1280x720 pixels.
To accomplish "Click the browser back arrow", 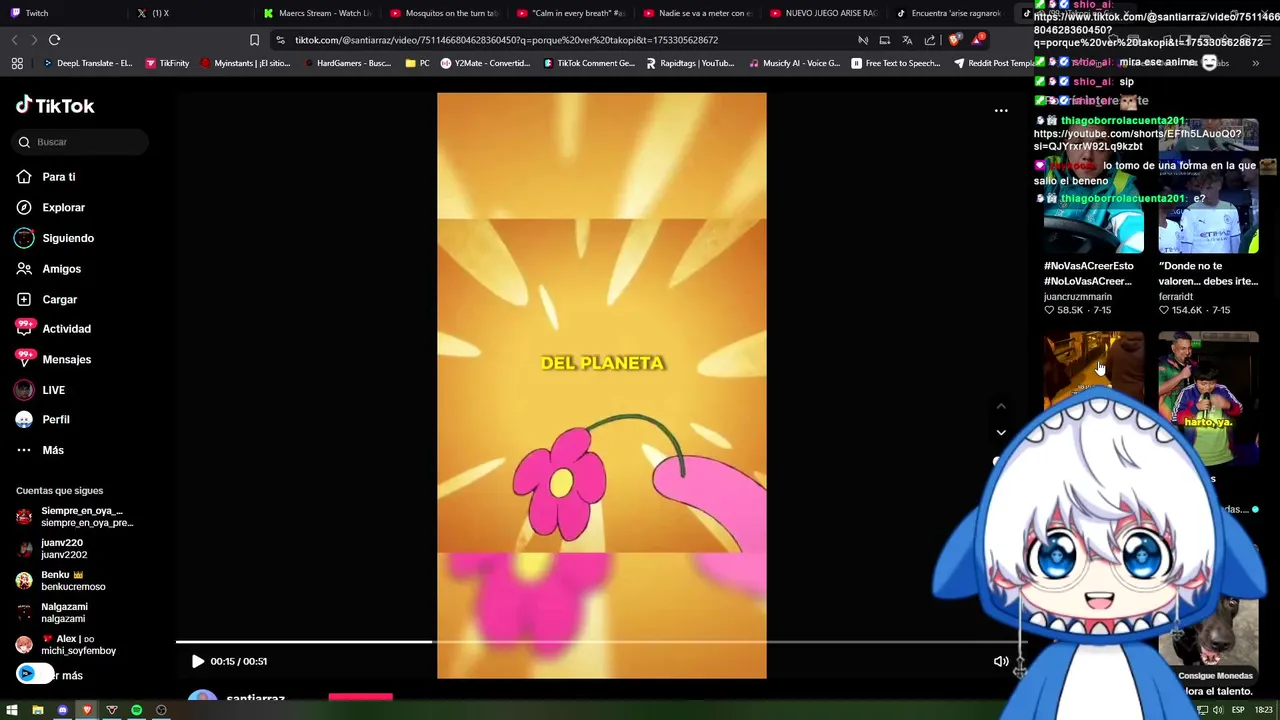I will 14,40.
